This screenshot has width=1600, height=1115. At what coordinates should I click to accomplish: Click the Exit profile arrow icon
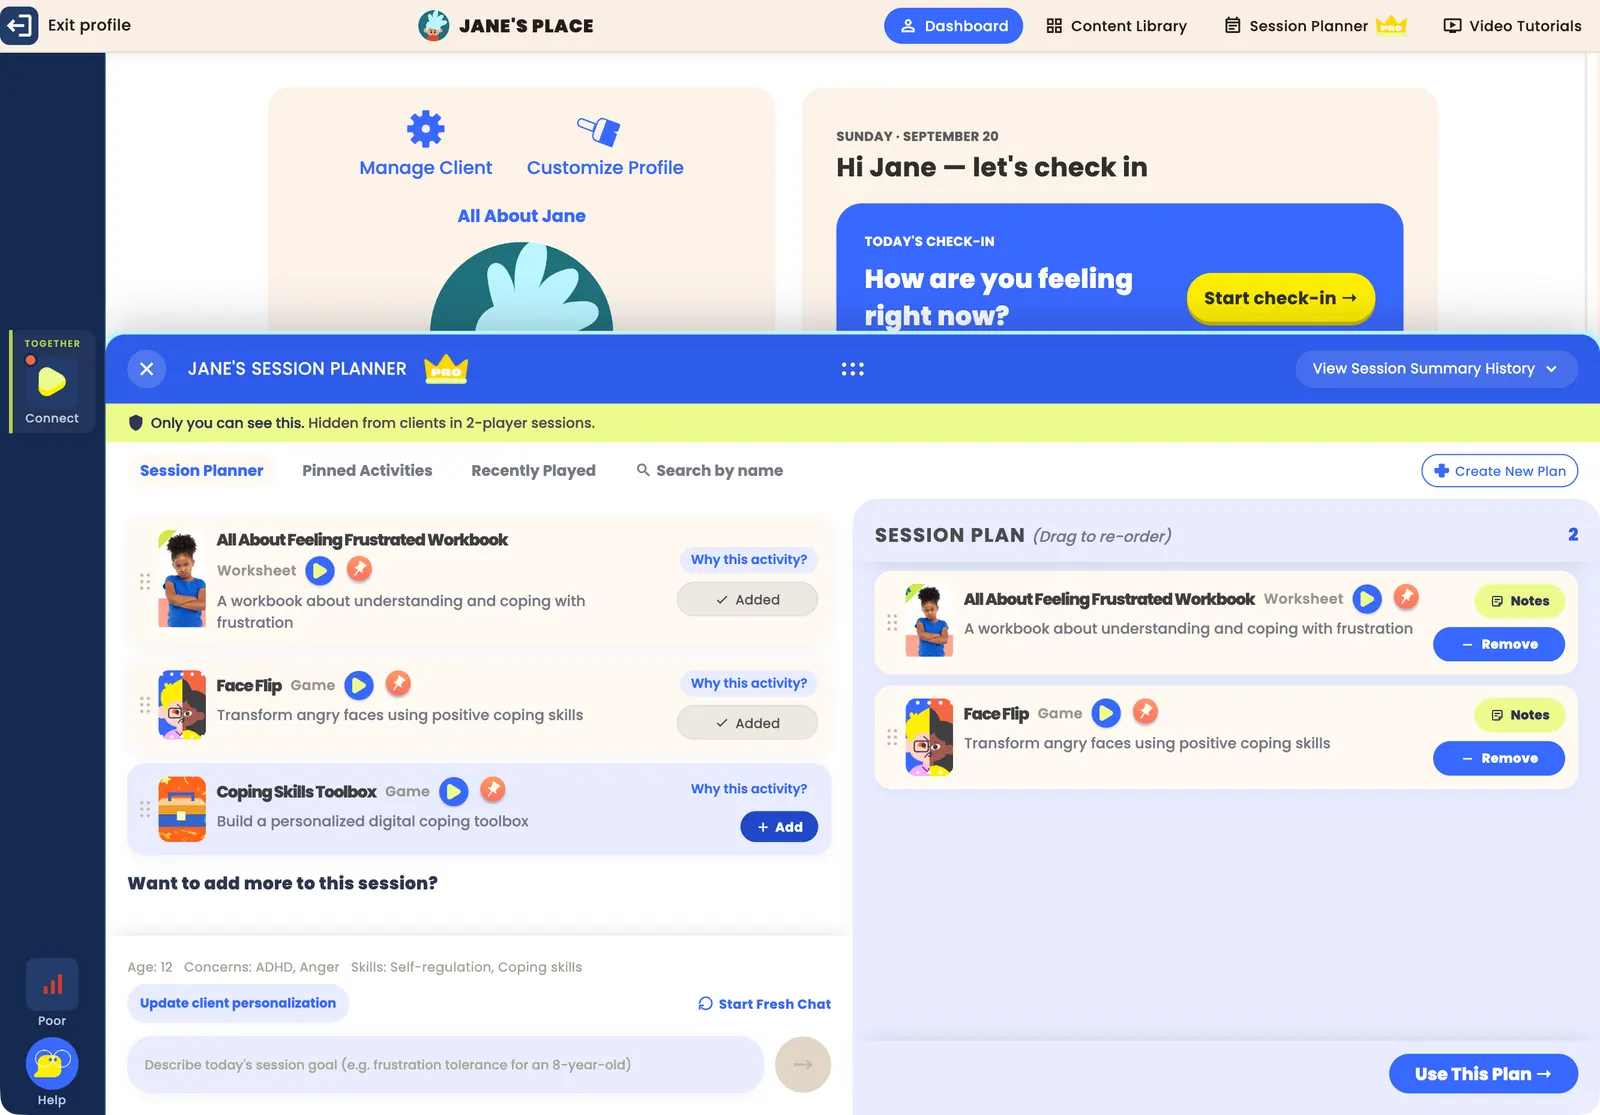pos(20,25)
